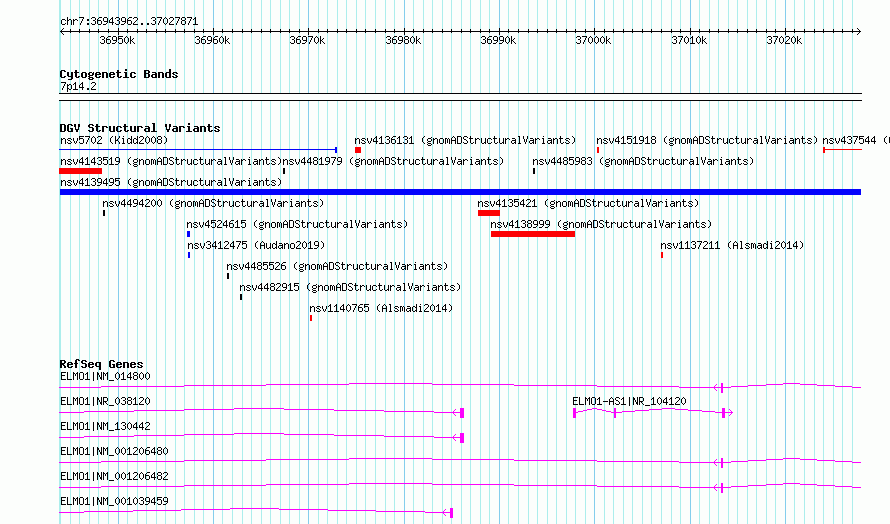Open nsv4143519 gnomAD variant label
The height and width of the screenshot is (524, 890).
pyautogui.click(x=171, y=161)
